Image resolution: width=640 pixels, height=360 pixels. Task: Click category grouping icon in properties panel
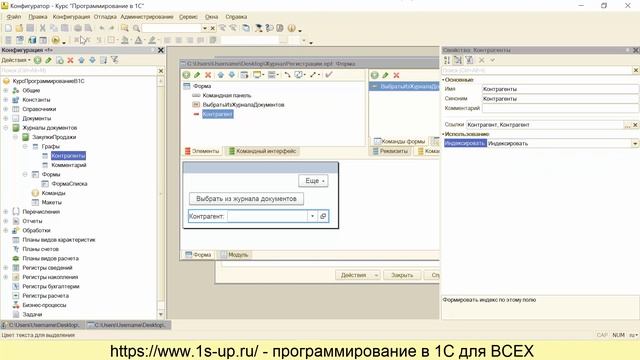point(458,60)
